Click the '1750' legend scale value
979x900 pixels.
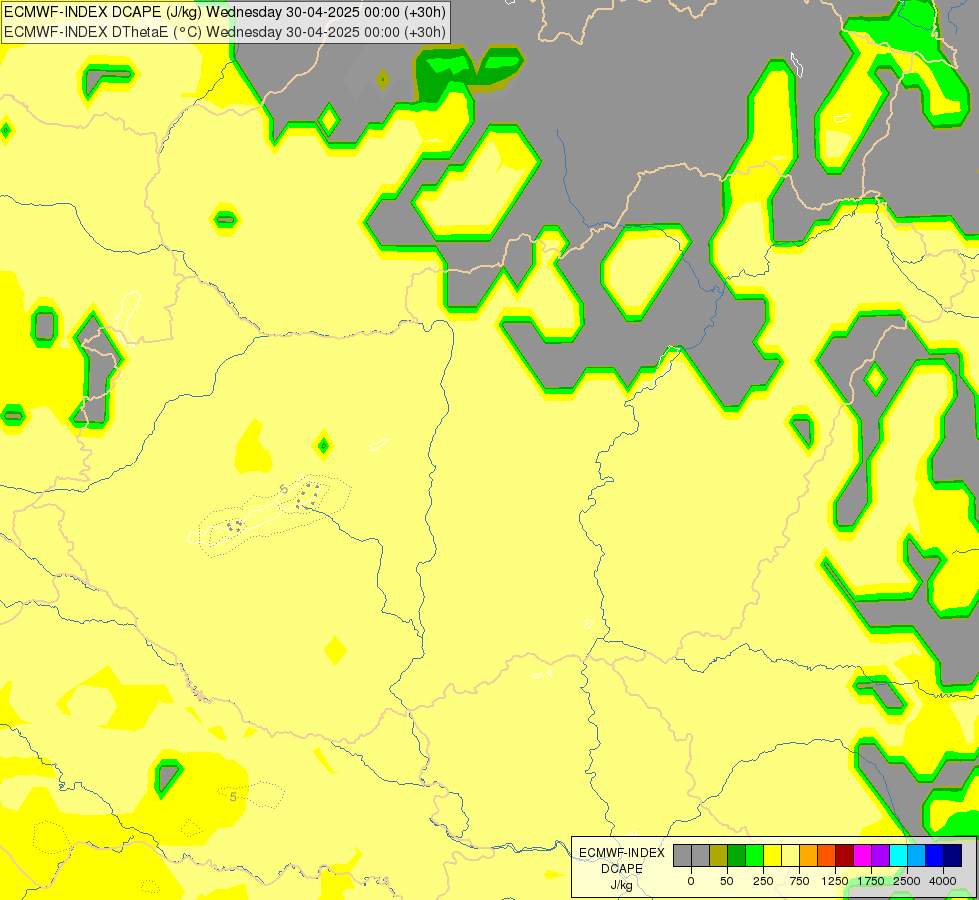(x=871, y=881)
